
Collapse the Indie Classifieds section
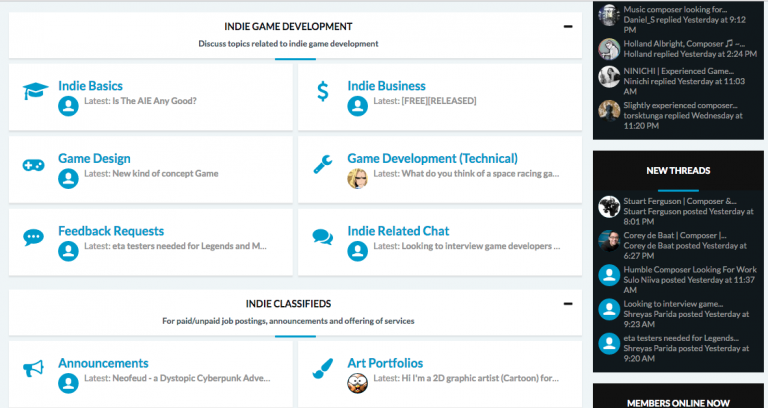[x=567, y=303]
